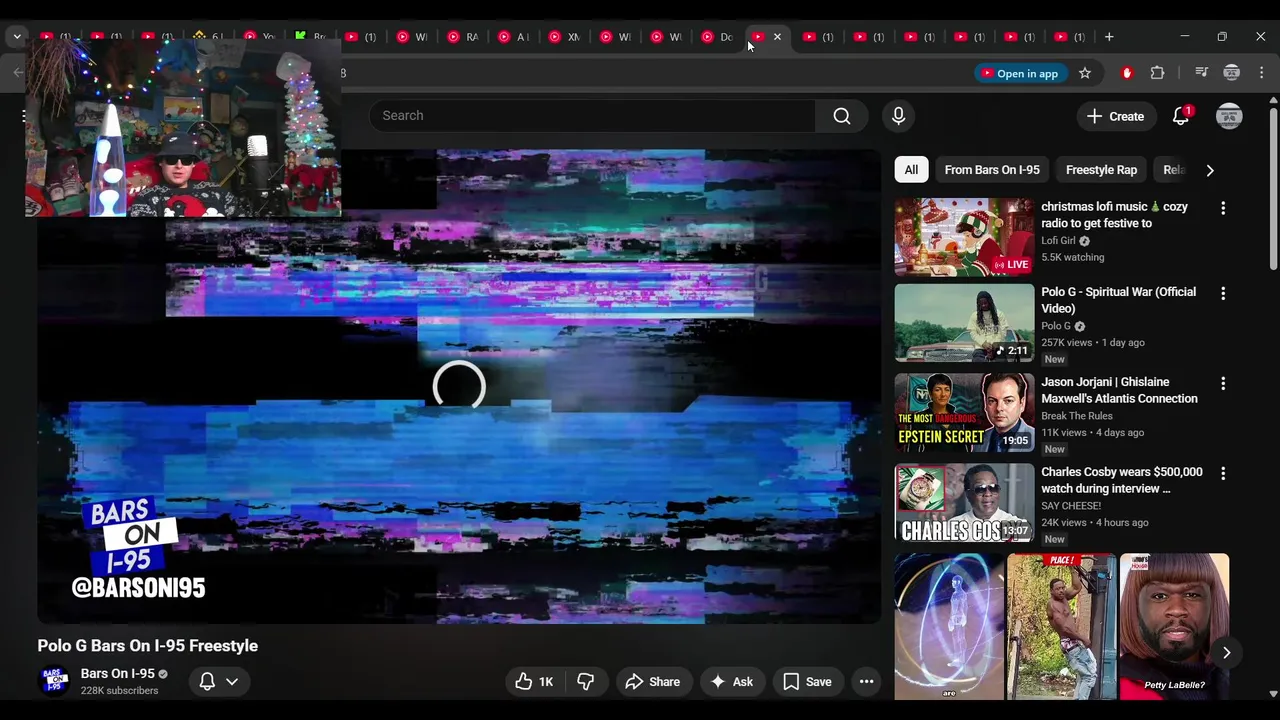Open Polo G - Spiritual War title link
Screen dimensions: 1280x720
1118,300
